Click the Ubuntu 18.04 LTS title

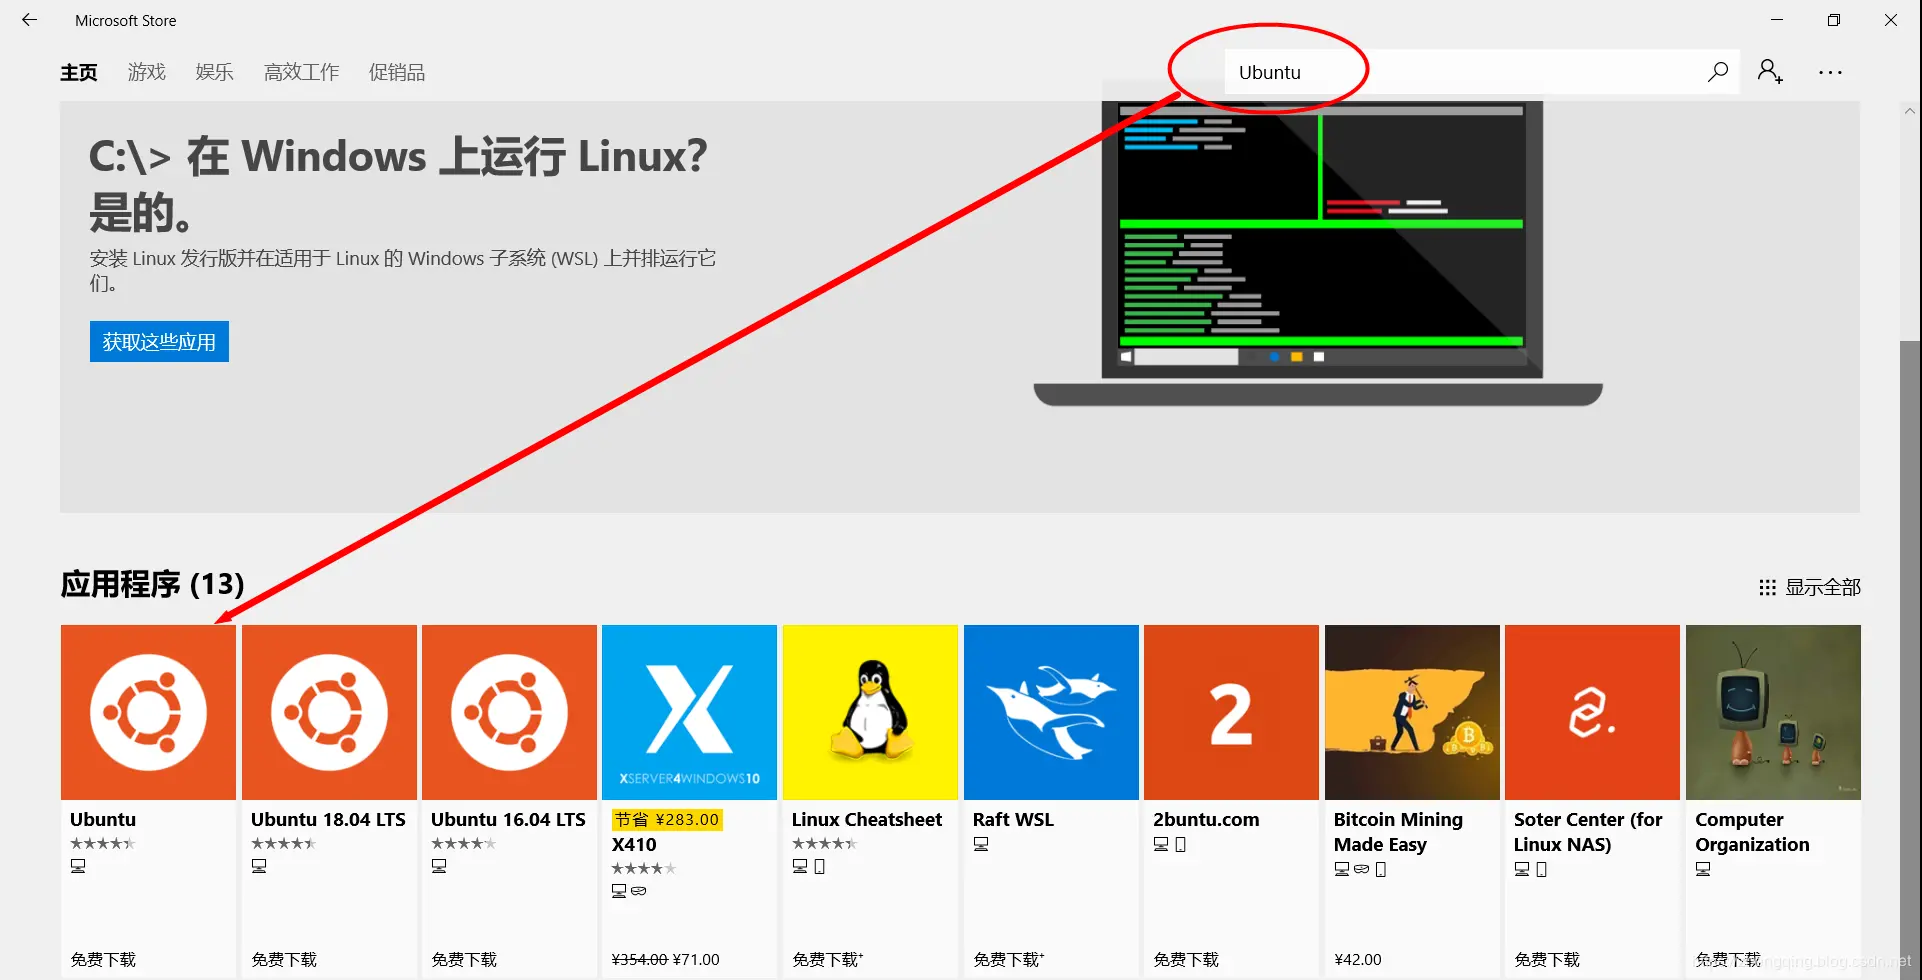click(328, 819)
